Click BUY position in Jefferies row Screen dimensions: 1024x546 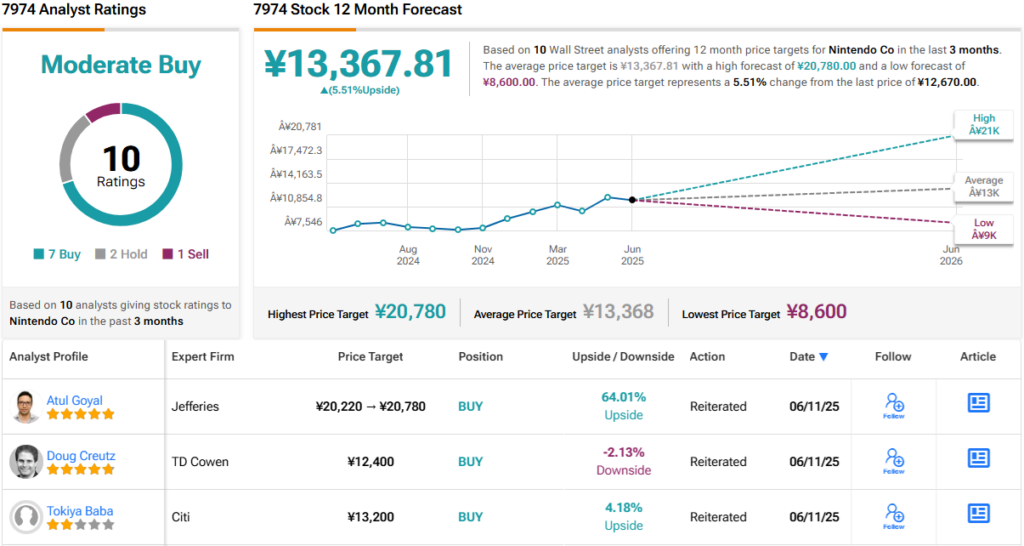[470, 406]
